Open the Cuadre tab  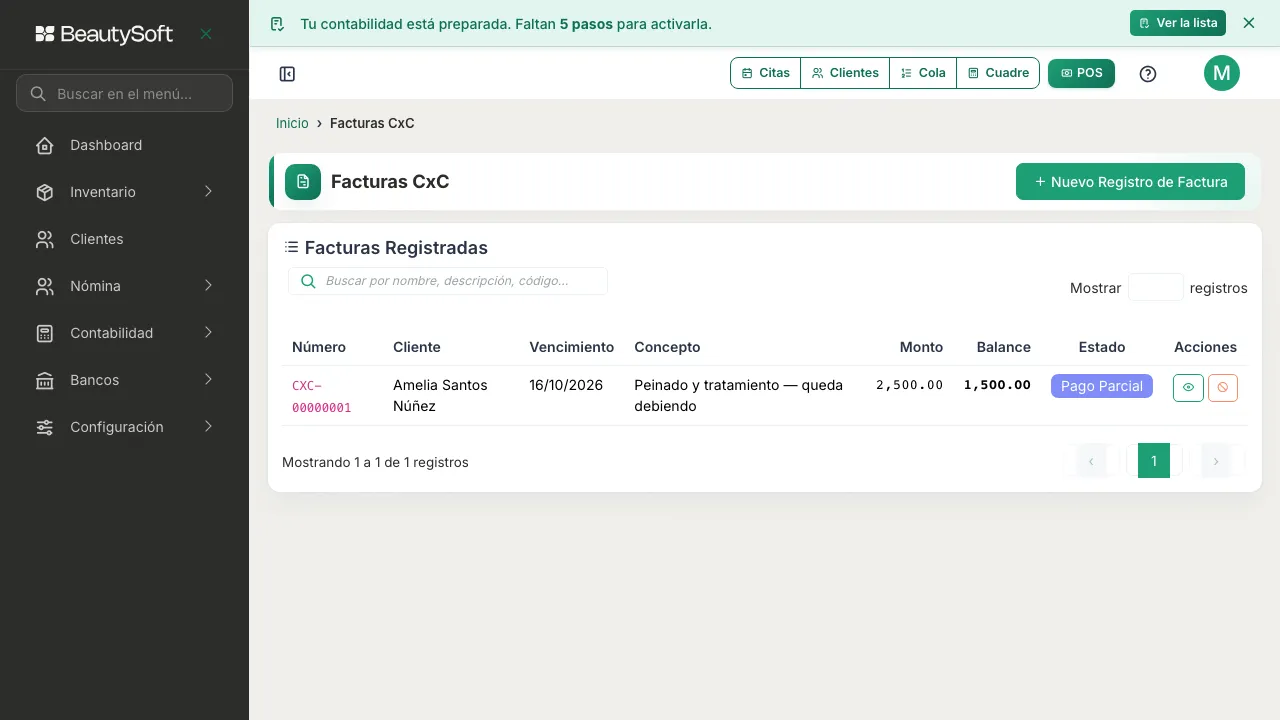click(x=998, y=73)
